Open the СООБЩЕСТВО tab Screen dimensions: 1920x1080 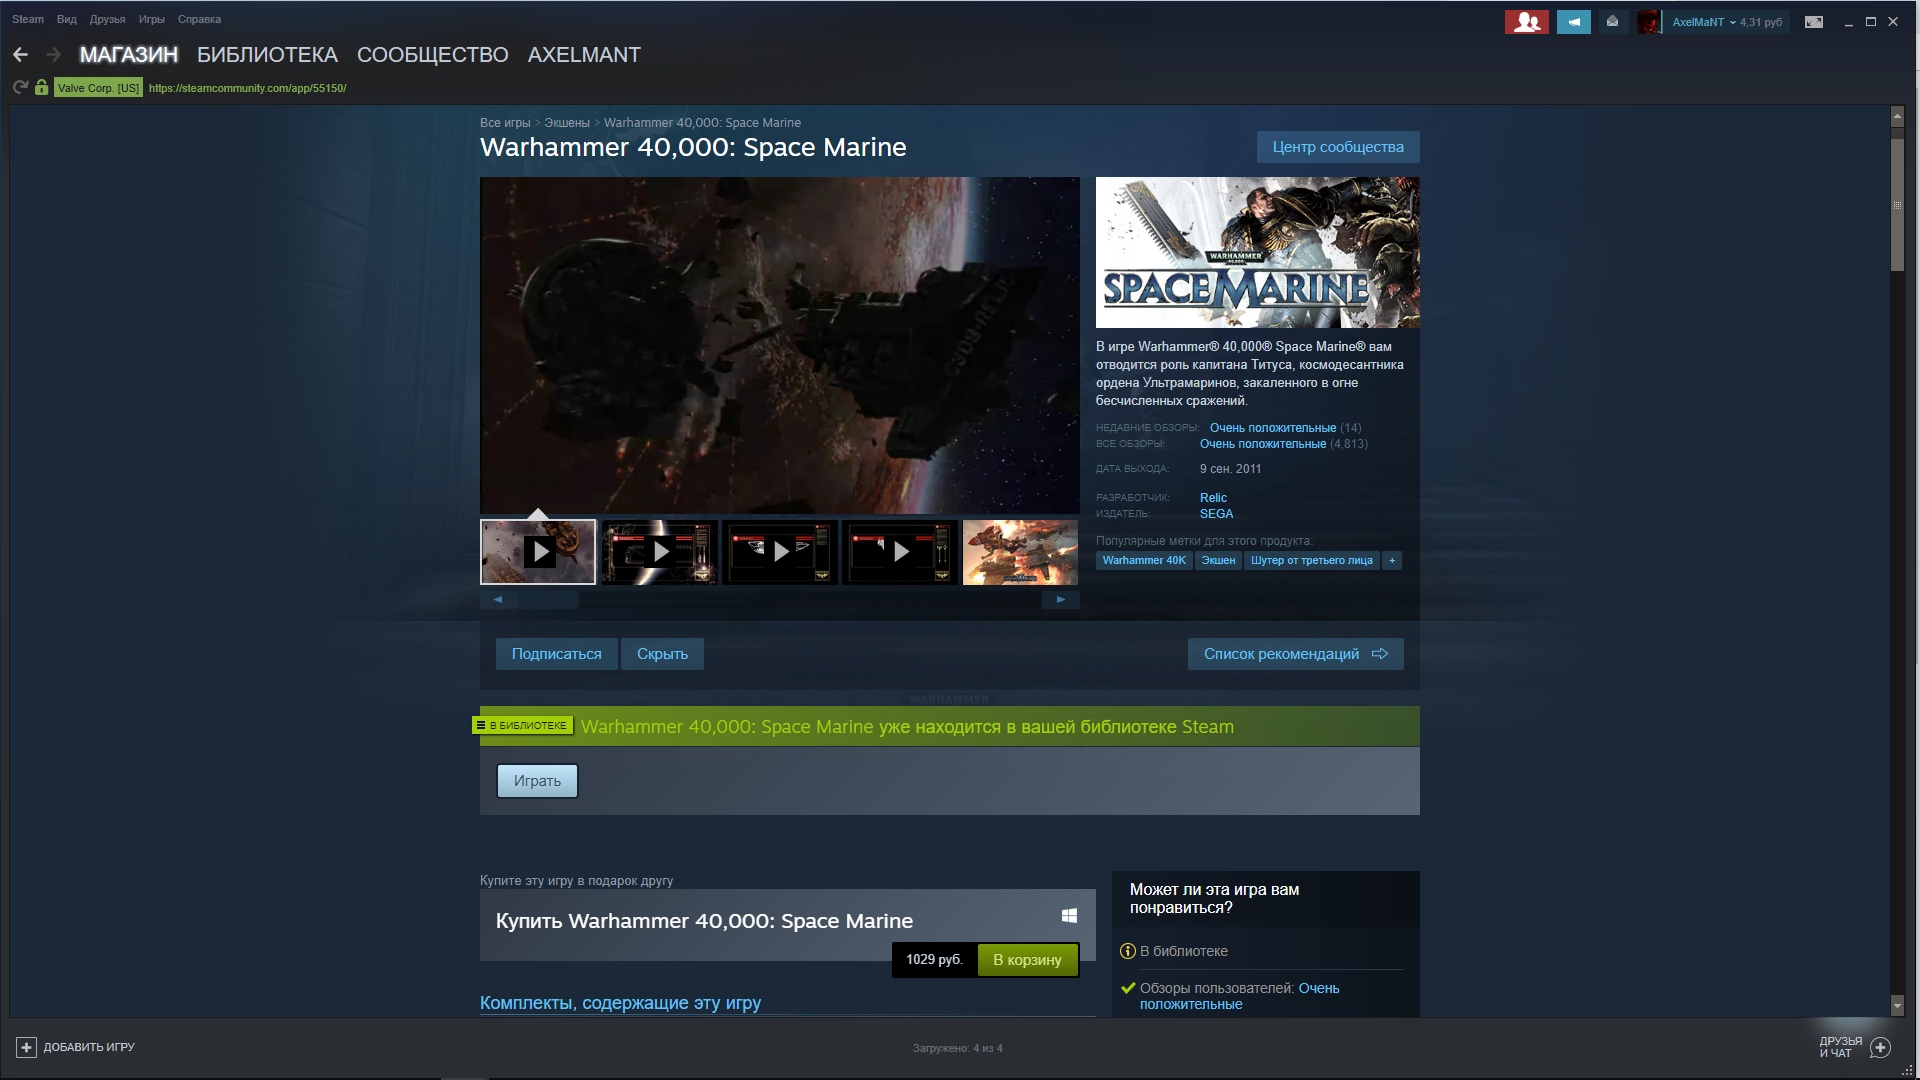coord(432,55)
